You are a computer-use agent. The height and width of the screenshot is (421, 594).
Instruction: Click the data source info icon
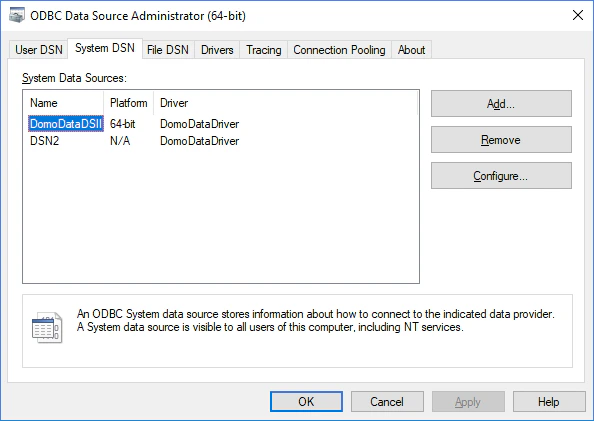point(47,327)
